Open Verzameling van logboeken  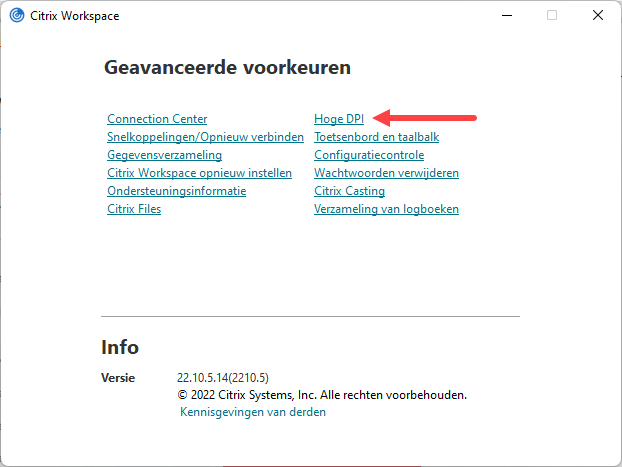[386, 209]
